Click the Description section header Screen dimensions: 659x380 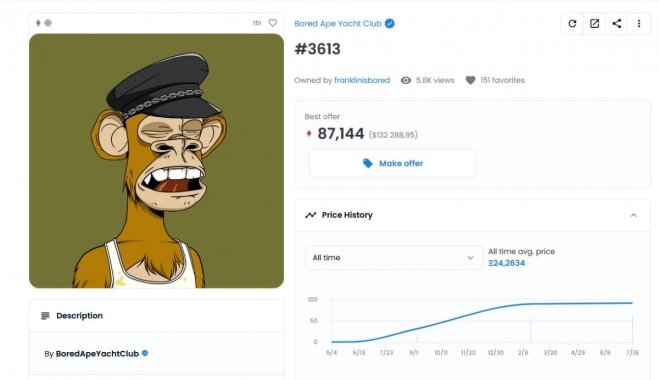coord(156,316)
